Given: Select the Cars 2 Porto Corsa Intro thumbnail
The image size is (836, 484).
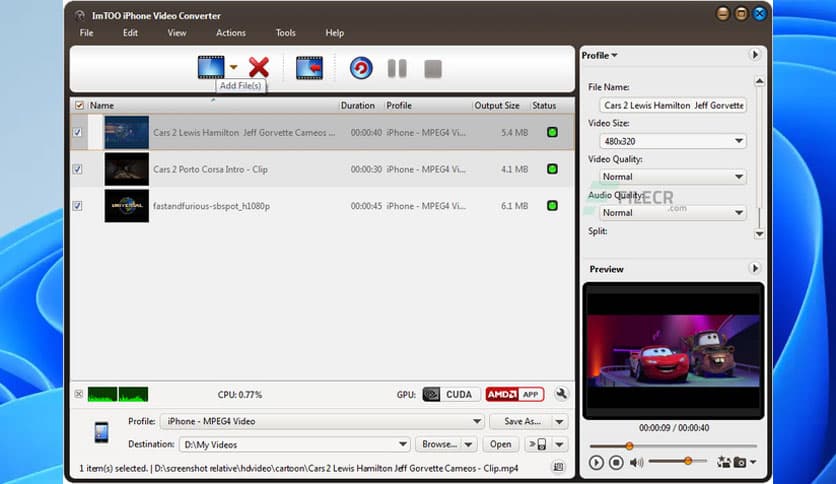Looking at the screenshot, I should pyautogui.click(x=126, y=169).
